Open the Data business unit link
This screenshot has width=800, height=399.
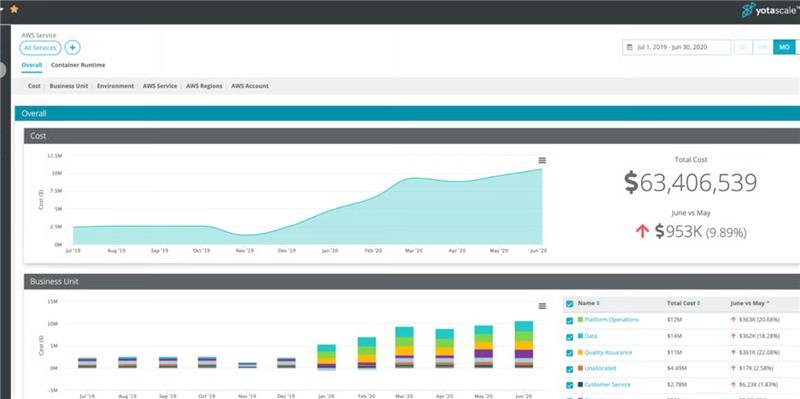point(590,336)
